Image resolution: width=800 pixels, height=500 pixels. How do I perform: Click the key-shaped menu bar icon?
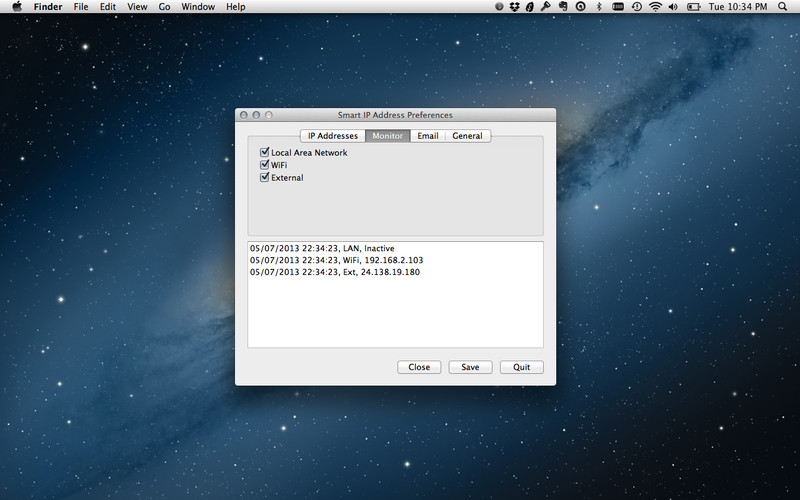point(545,6)
